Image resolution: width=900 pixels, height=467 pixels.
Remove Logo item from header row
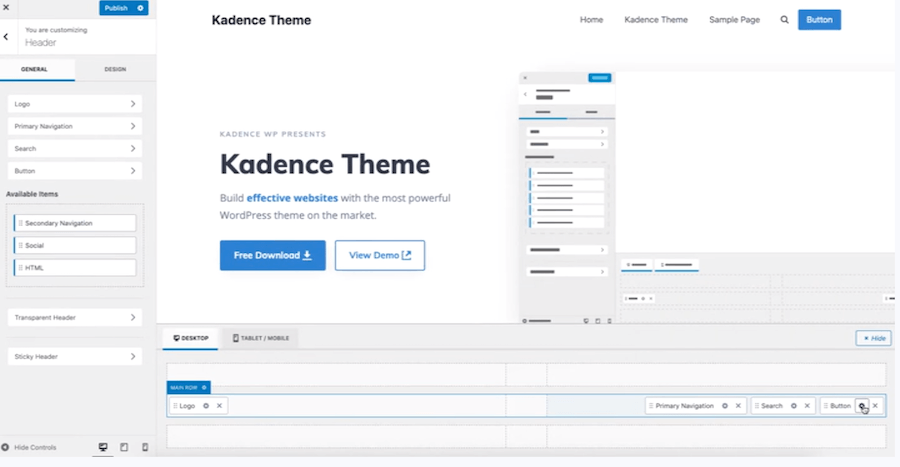[x=219, y=406]
